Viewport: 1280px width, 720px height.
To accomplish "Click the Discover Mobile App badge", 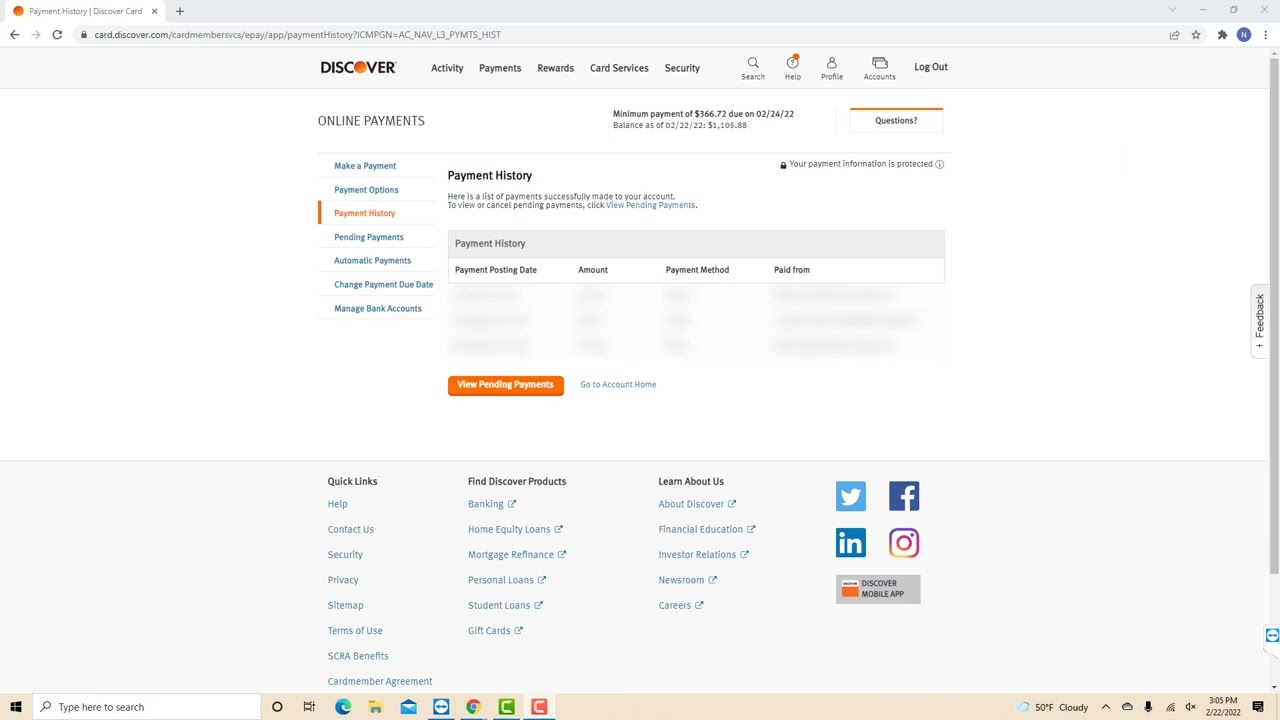I will click(878, 589).
